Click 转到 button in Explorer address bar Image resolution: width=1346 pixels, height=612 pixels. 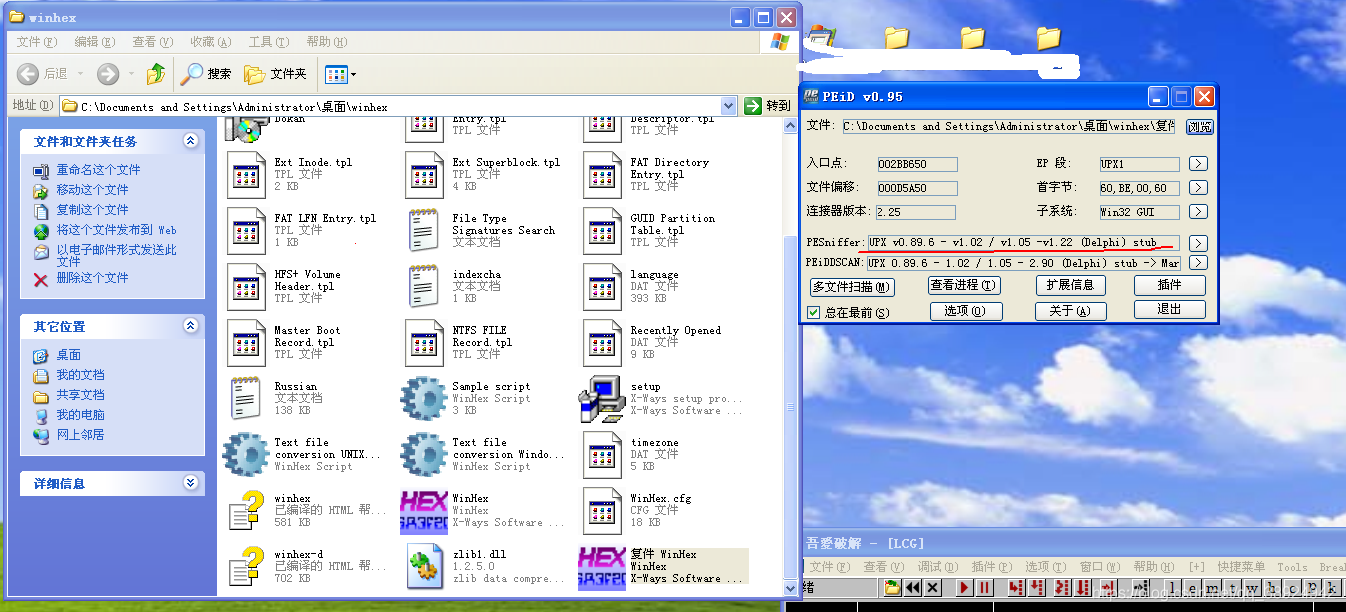tap(768, 106)
